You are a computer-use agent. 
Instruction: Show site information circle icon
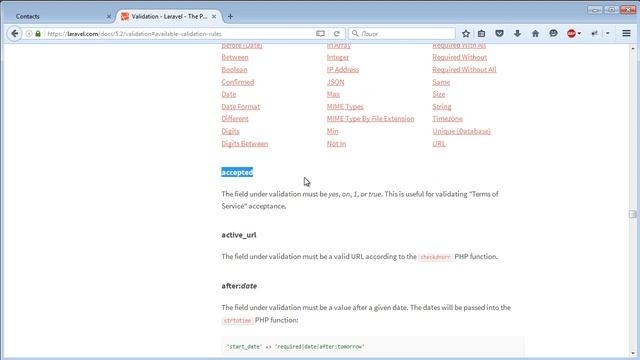[29, 33]
